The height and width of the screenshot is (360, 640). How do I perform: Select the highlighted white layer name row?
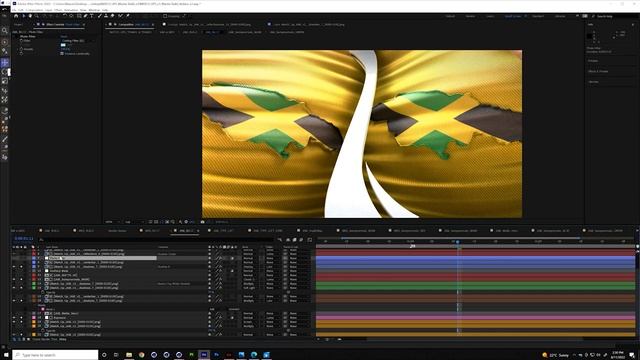(x=100, y=258)
